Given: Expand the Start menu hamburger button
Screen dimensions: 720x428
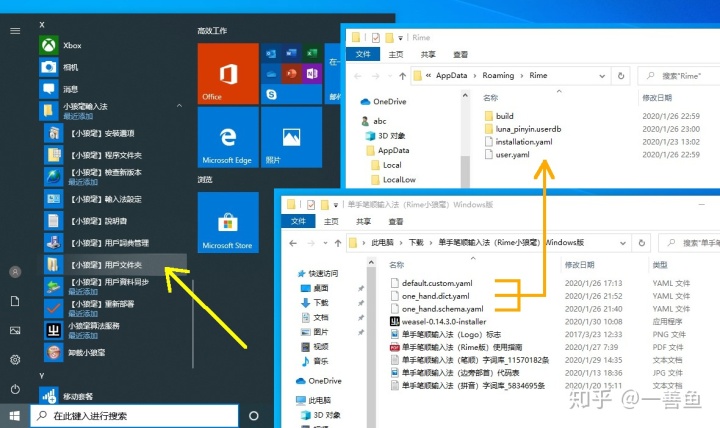Looking at the screenshot, I should pos(15,31).
